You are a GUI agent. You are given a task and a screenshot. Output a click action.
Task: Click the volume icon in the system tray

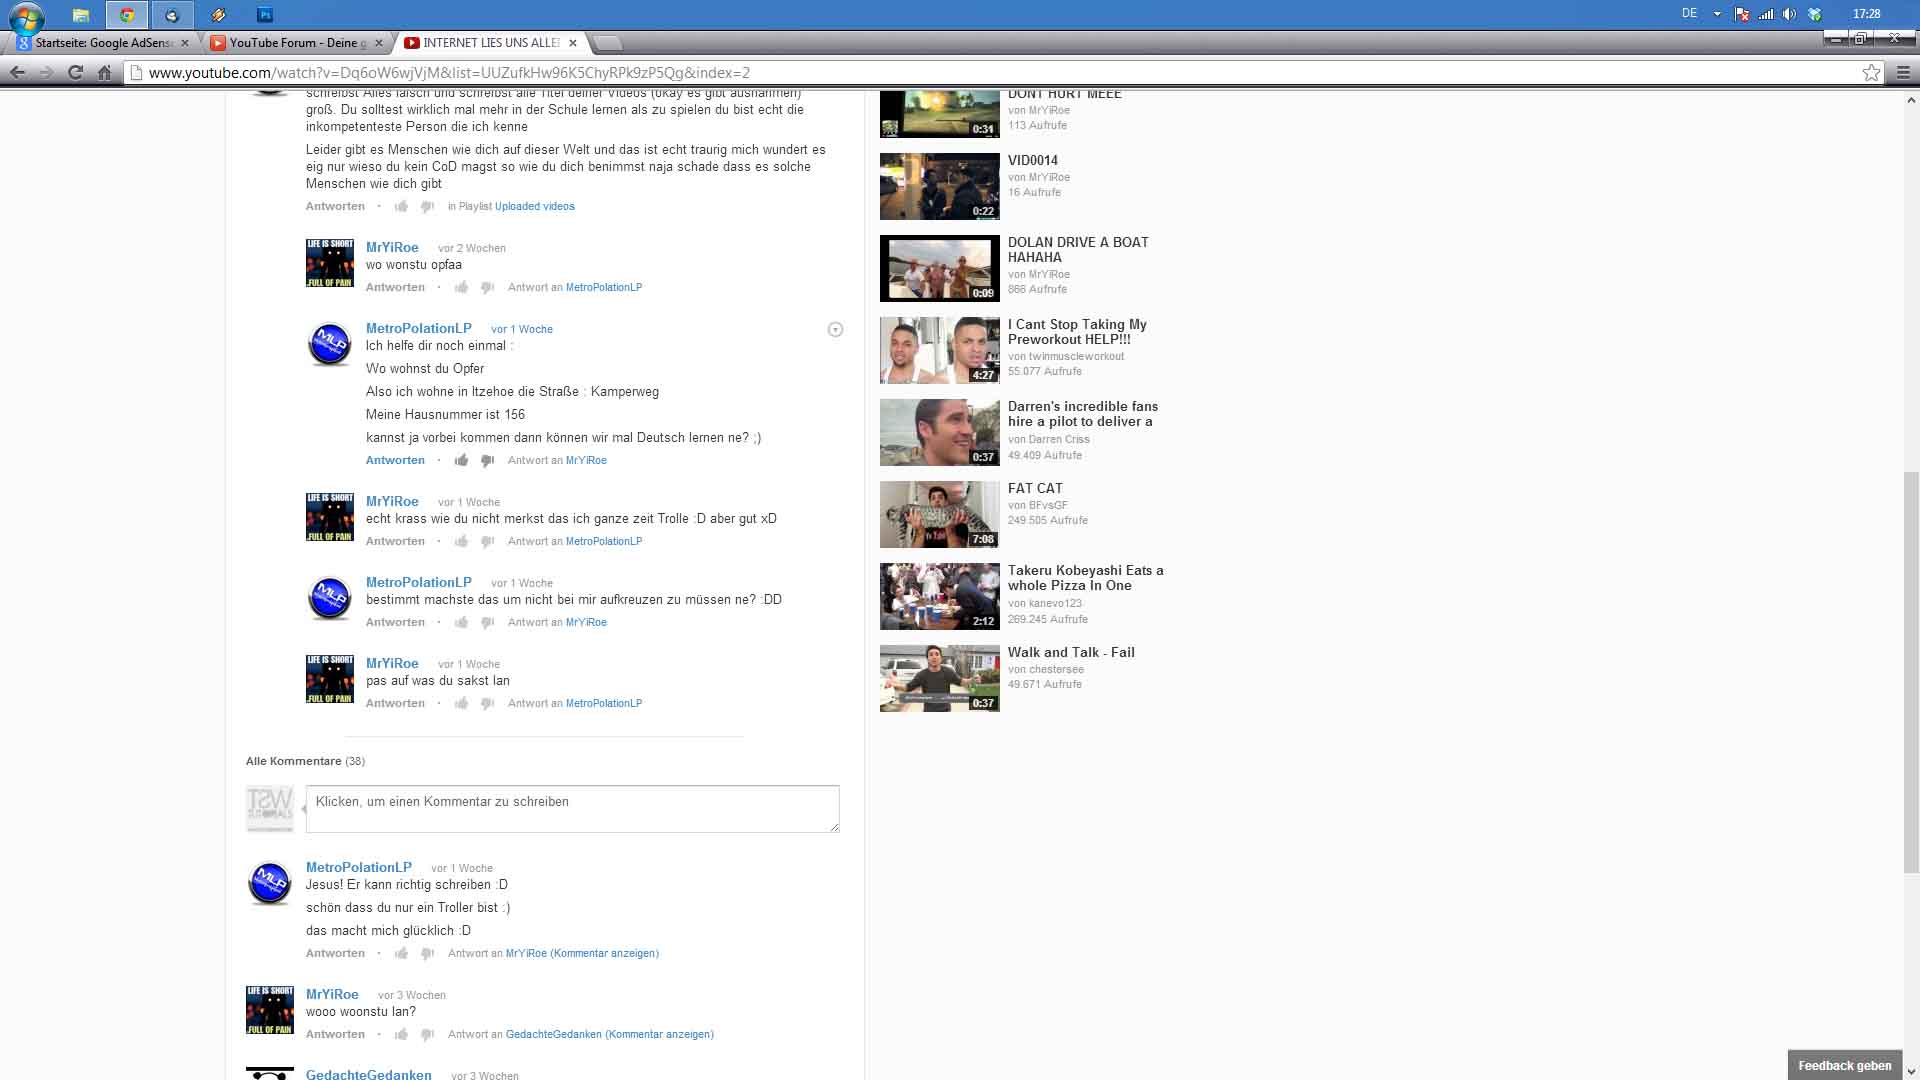point(1789,14)
